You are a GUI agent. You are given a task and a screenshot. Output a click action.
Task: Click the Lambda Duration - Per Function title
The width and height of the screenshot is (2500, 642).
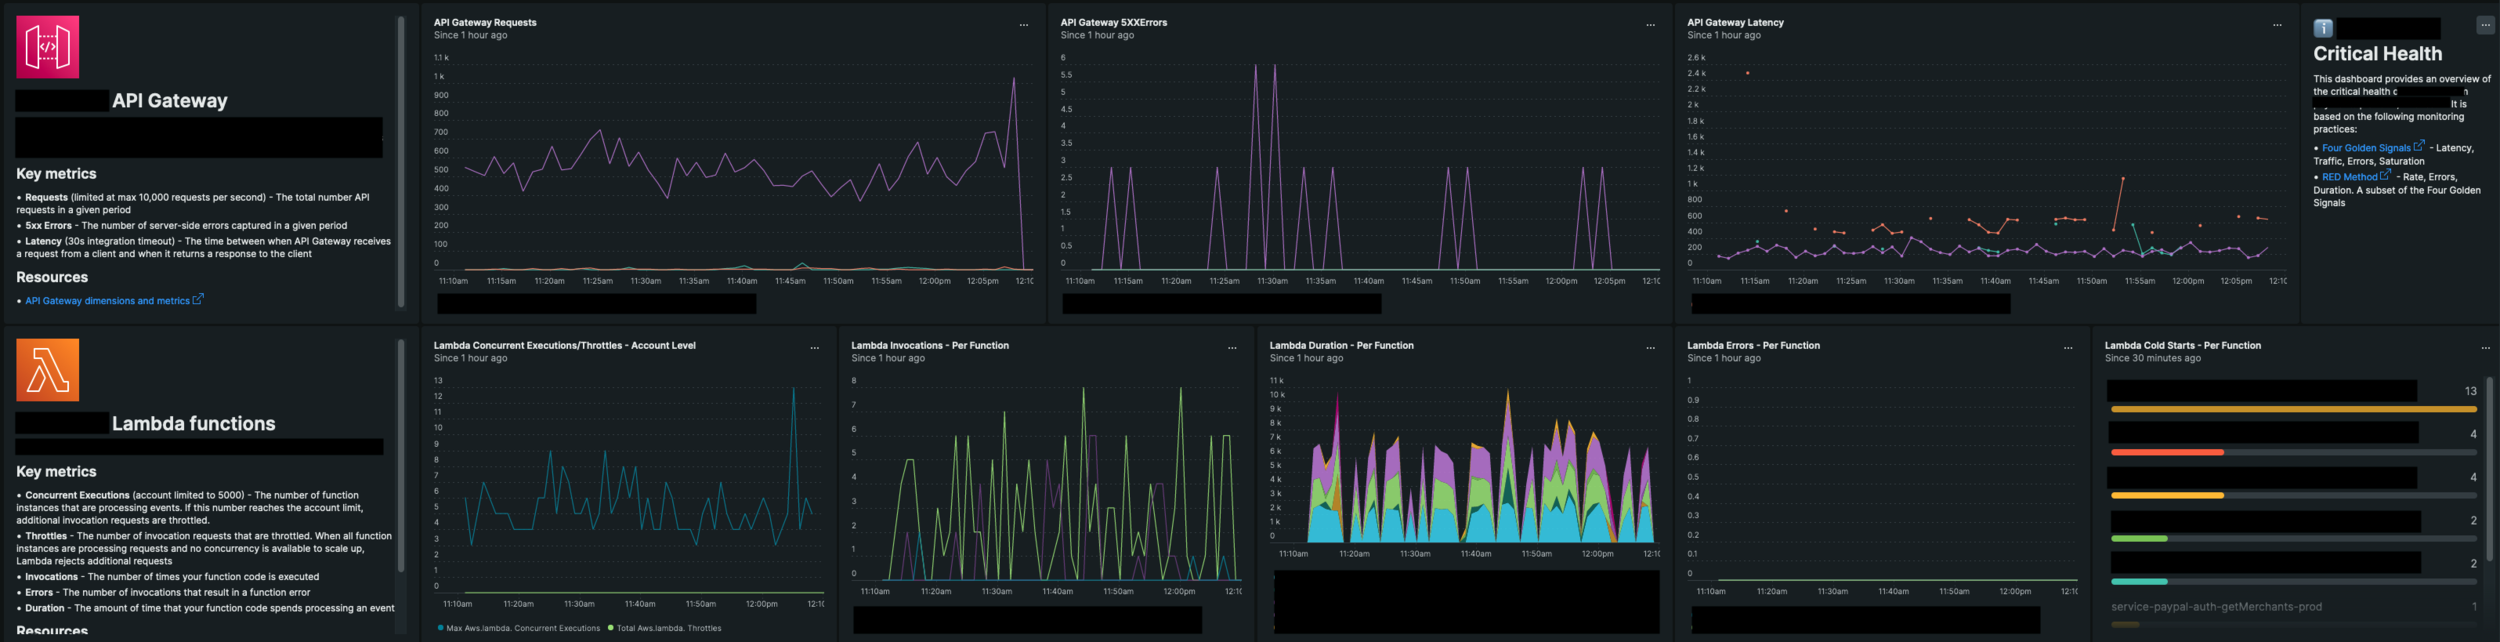(x=1341, y=345)
